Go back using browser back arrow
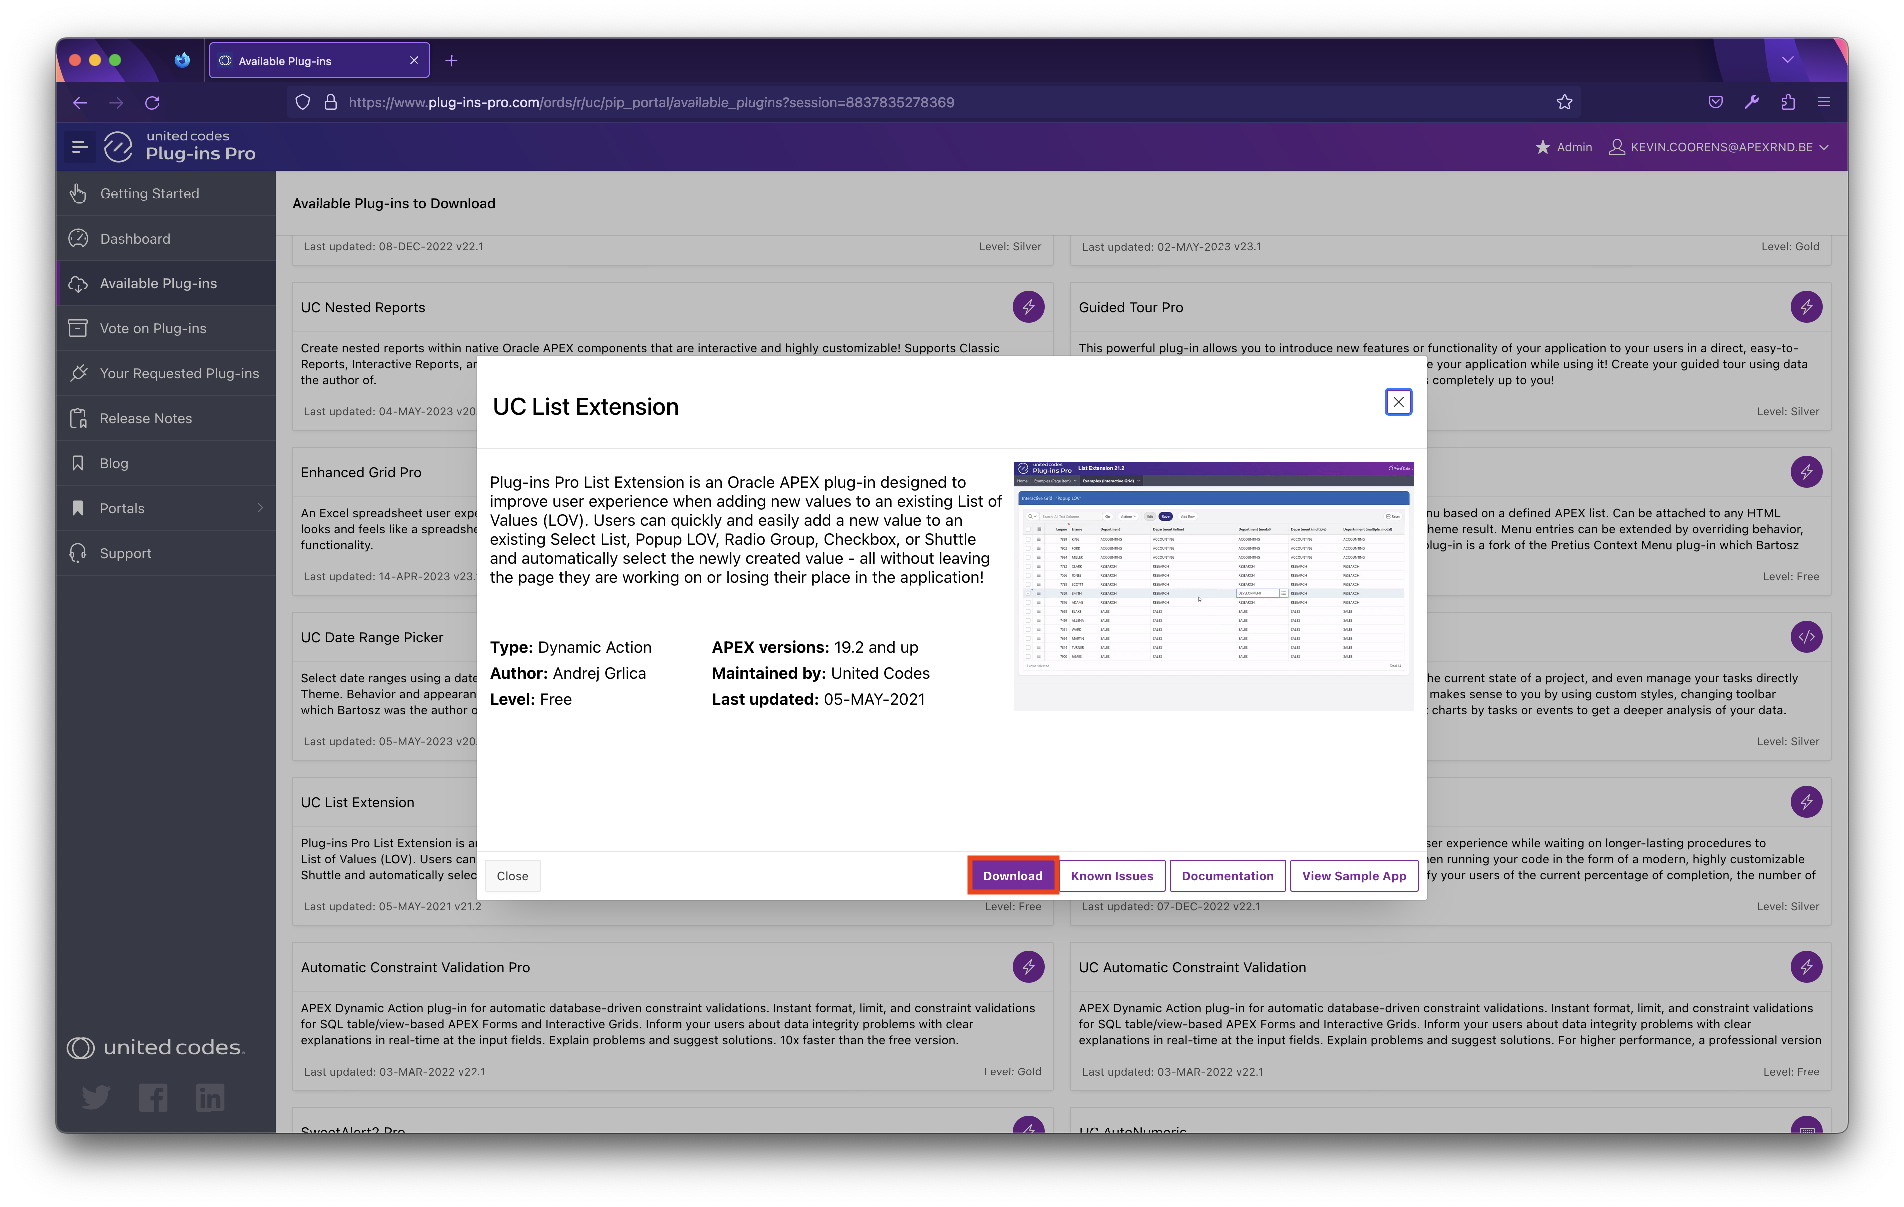The height and width of the screenshot is (1207, 1904). 80,102
